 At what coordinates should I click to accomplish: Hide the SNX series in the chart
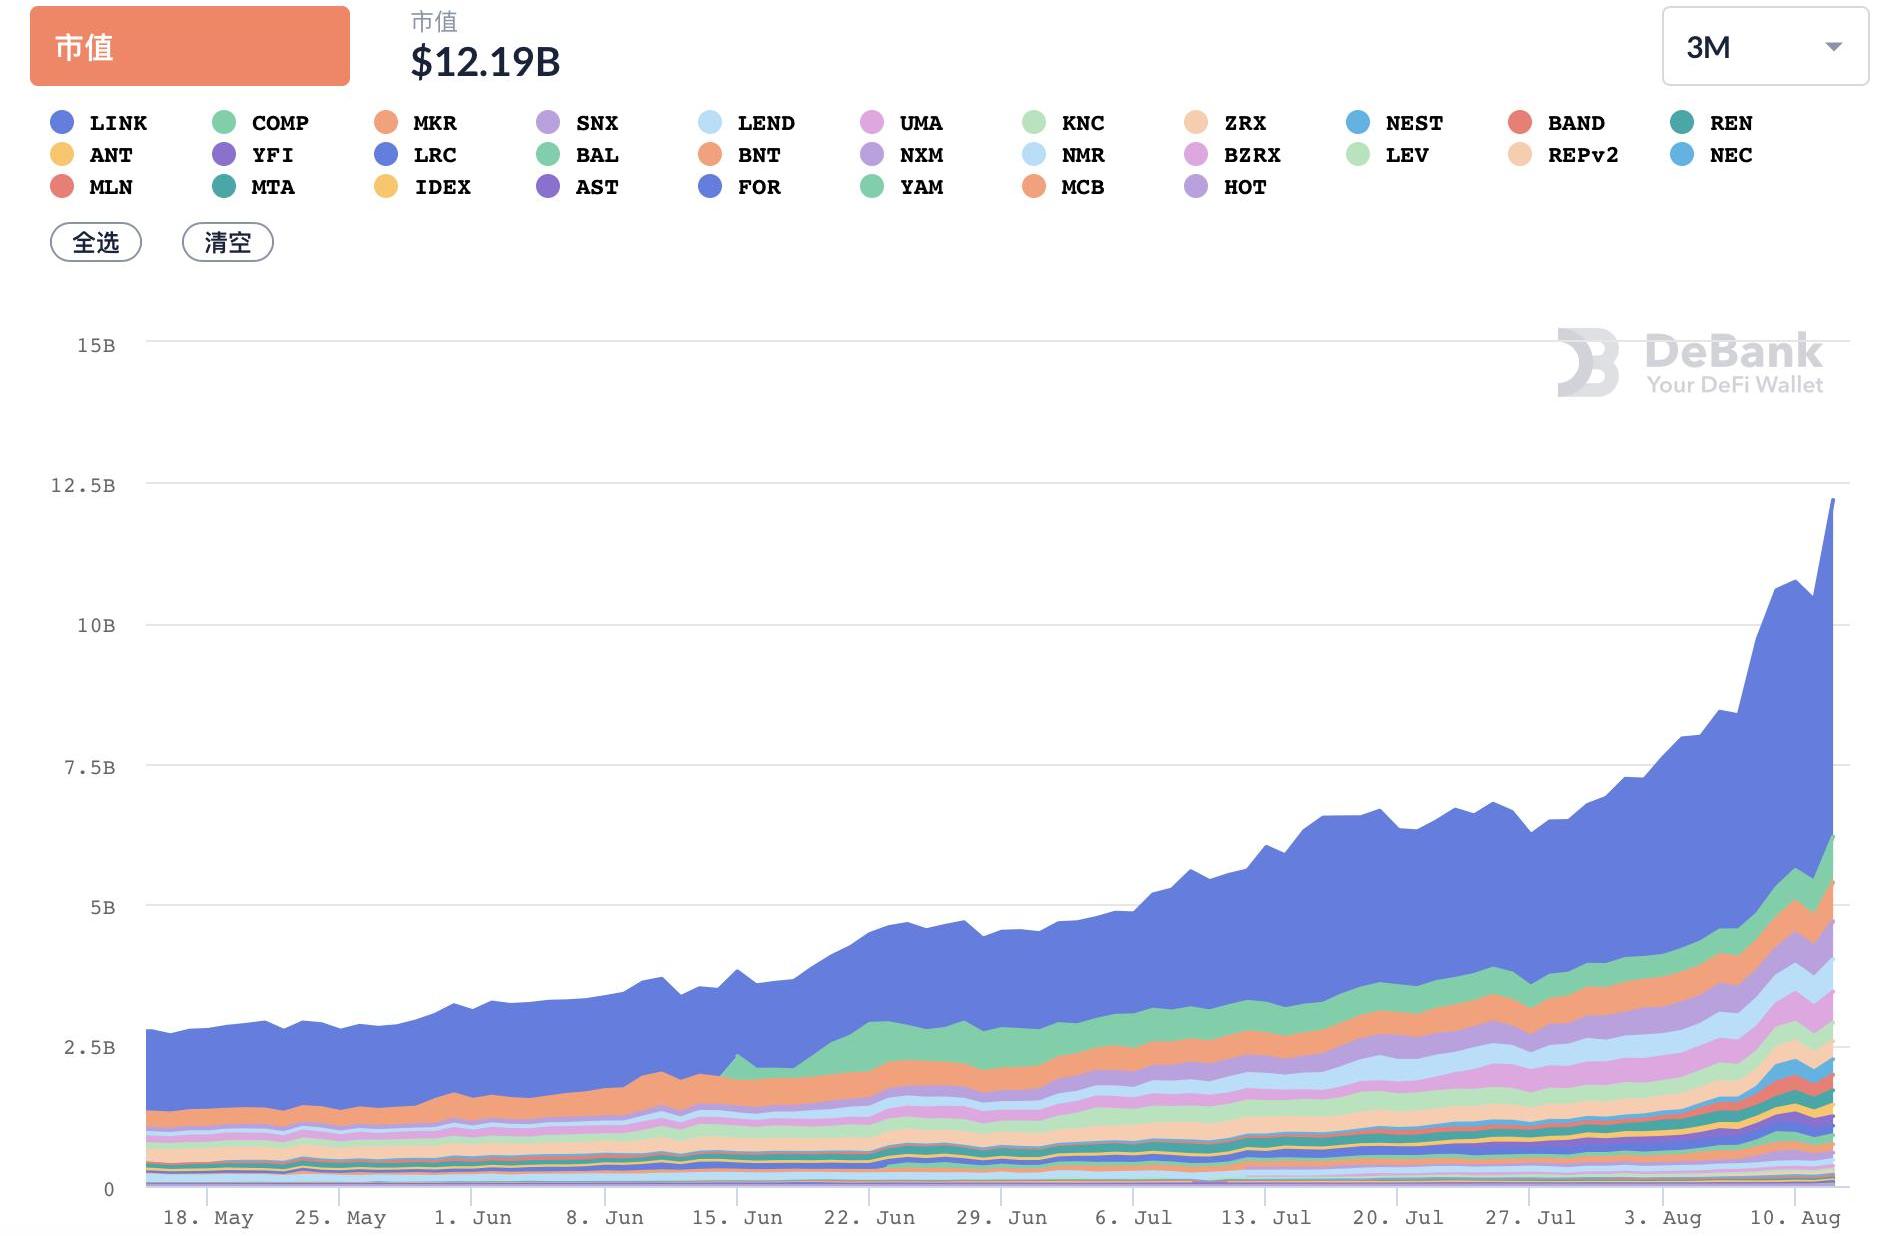[x=596, y=123]
